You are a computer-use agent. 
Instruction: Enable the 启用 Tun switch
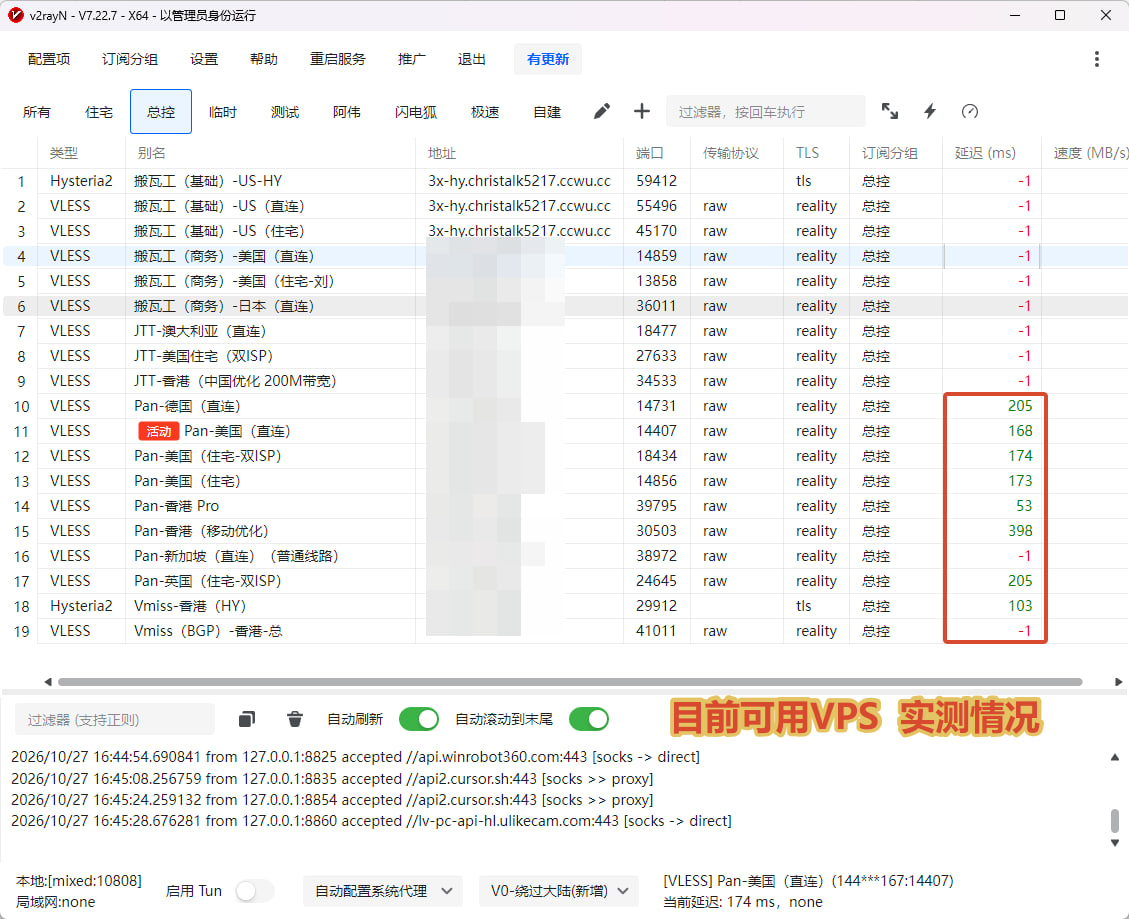[254, 891]
